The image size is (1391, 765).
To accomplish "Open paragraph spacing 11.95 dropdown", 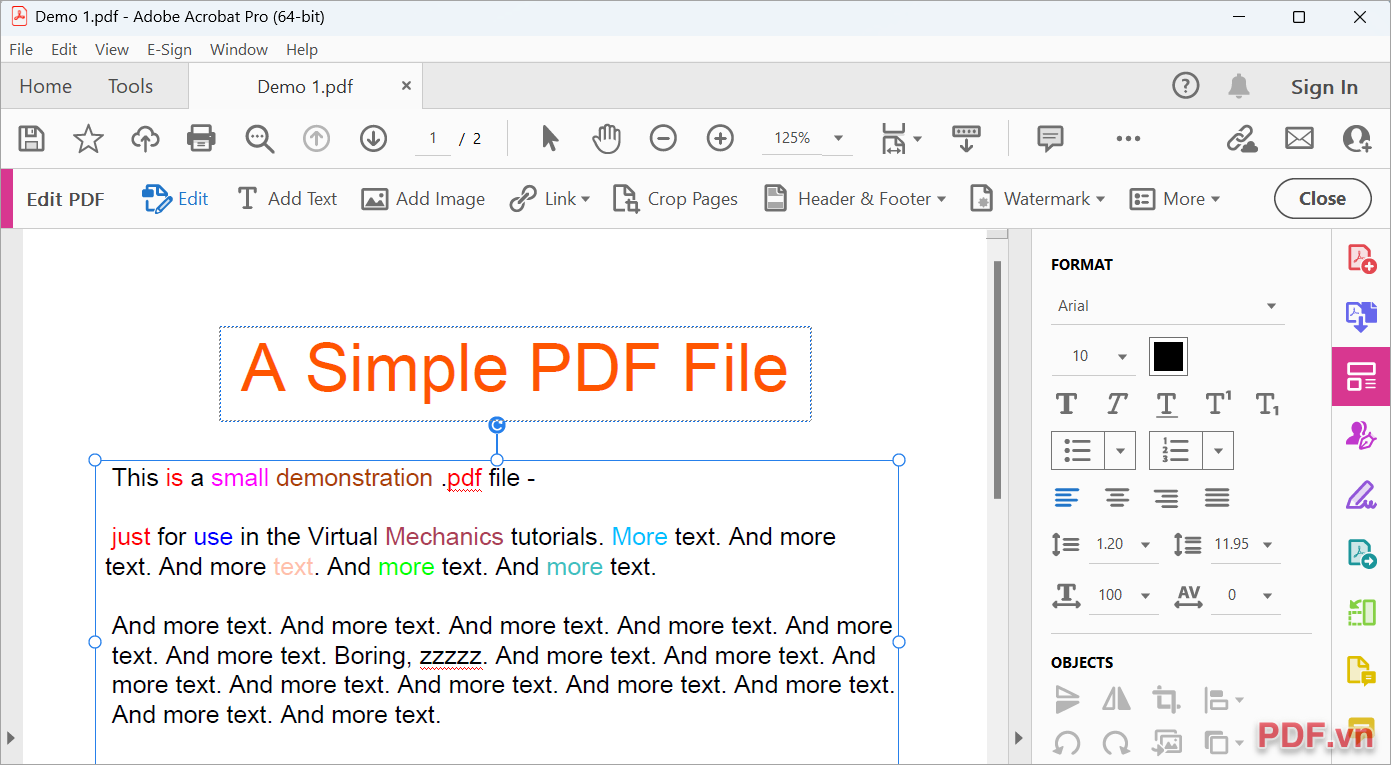I will tap(1245, 545).
